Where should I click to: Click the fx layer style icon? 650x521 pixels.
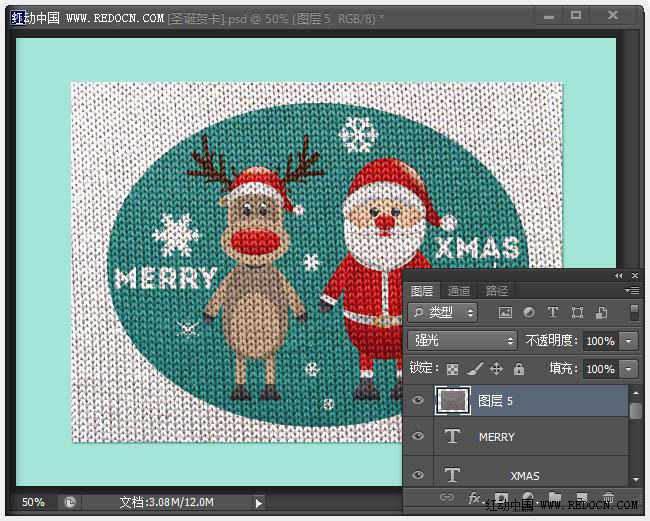pos(474,497)
